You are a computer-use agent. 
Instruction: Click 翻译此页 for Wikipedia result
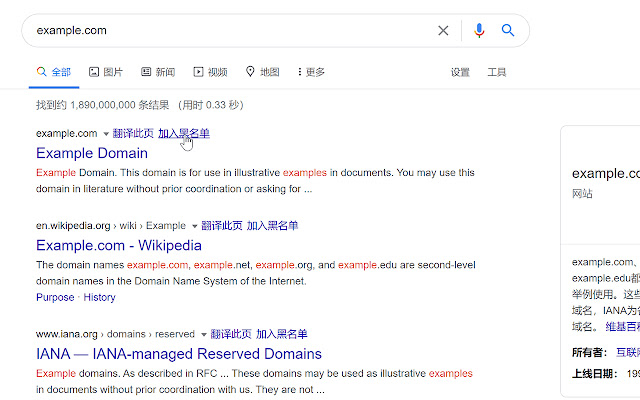[x=222, y=226]
